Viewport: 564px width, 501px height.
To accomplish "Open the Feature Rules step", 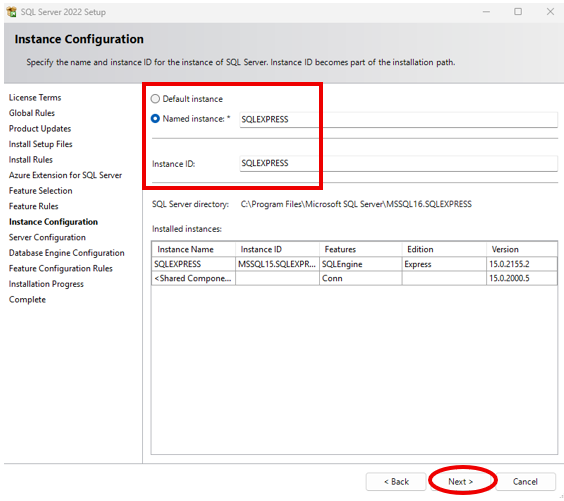I will [33, 206].
